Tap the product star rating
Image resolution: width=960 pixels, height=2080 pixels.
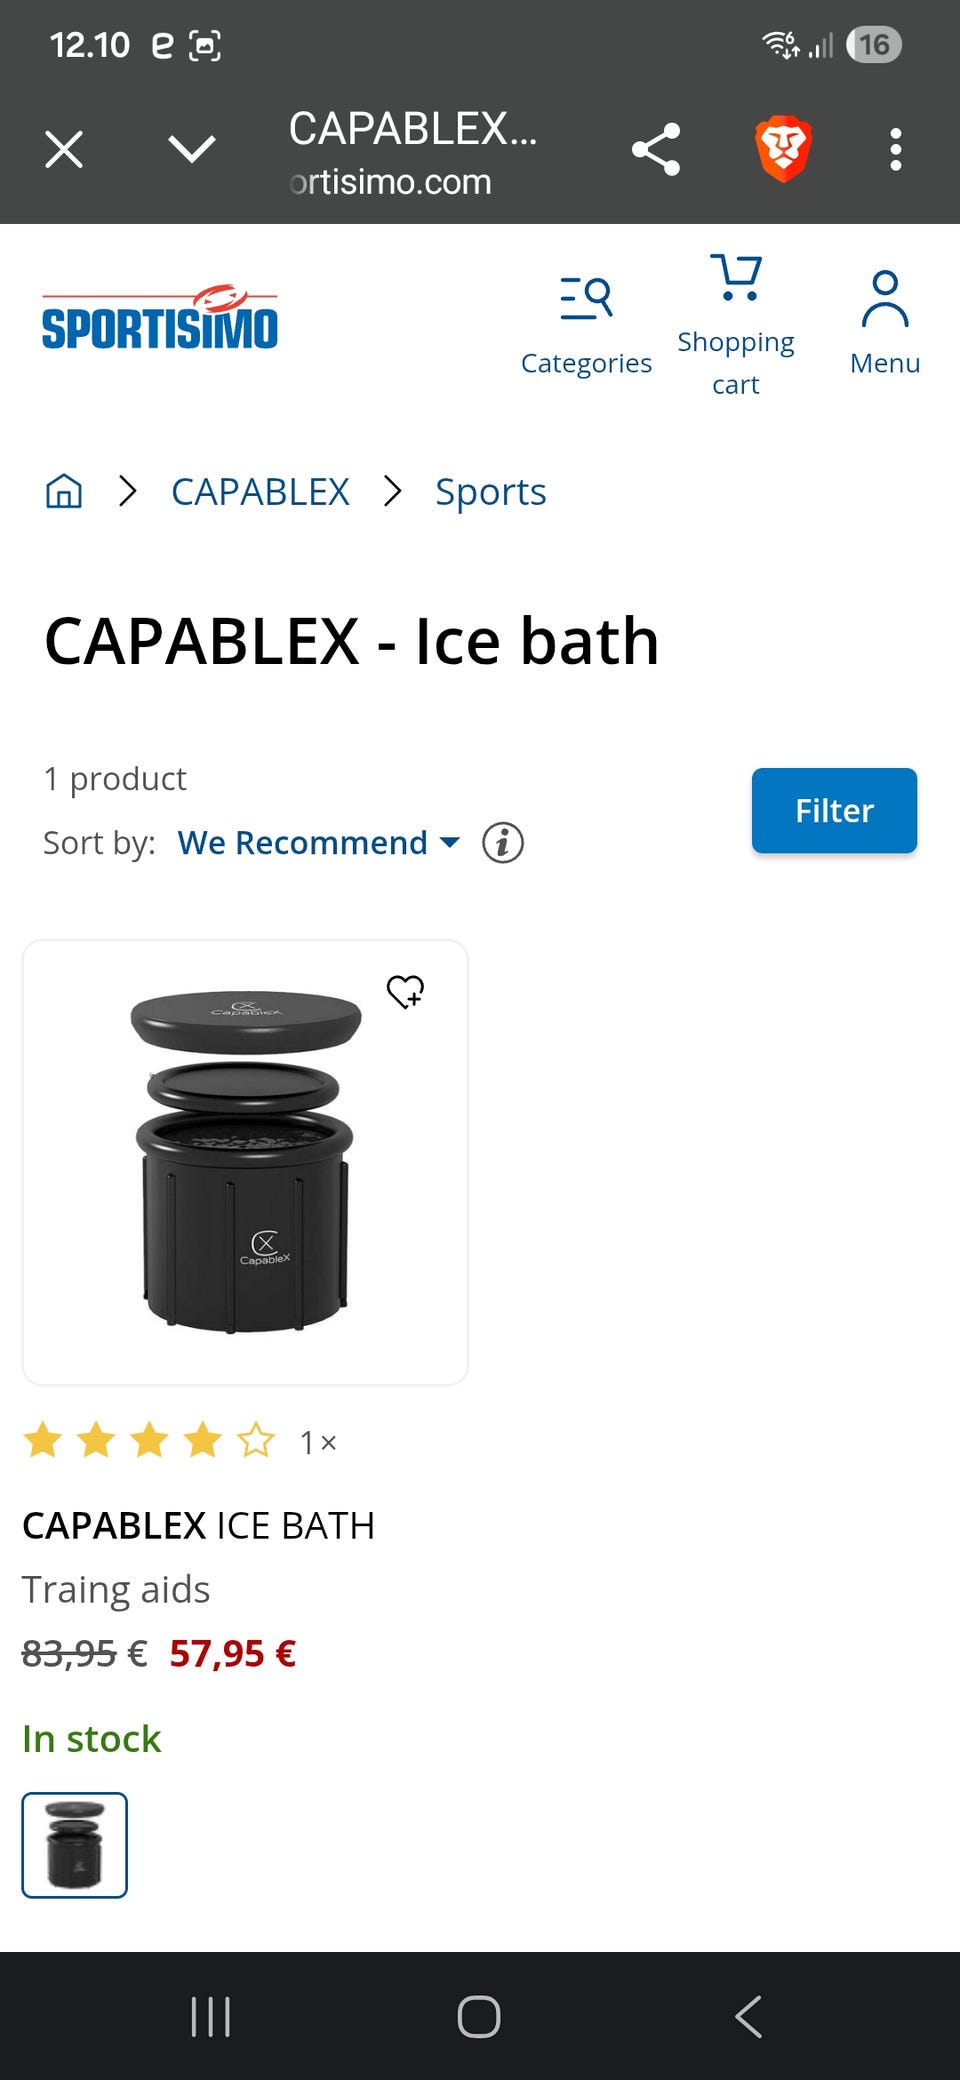coord(150,1441)
